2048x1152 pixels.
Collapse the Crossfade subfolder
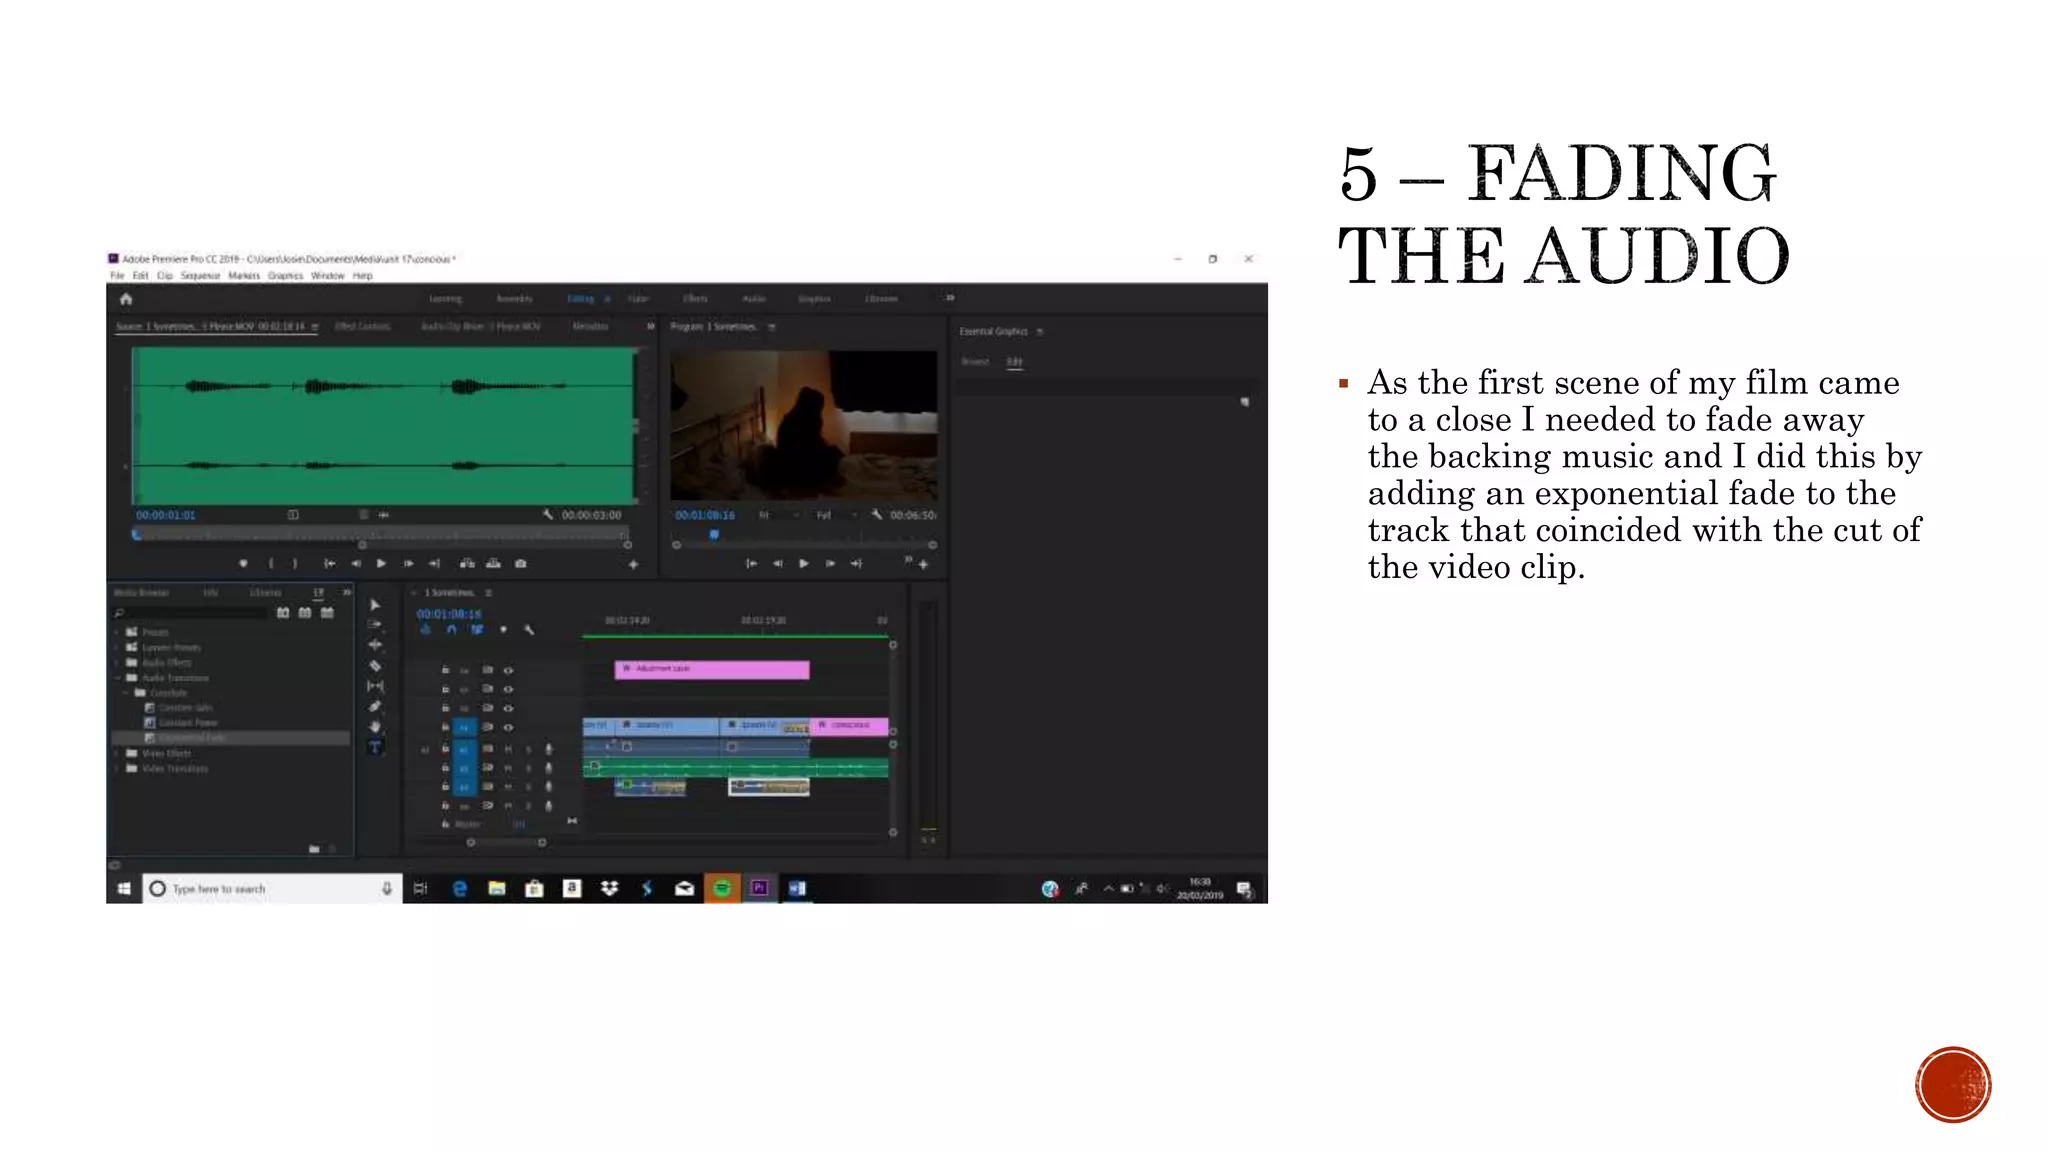coord(127,692)
